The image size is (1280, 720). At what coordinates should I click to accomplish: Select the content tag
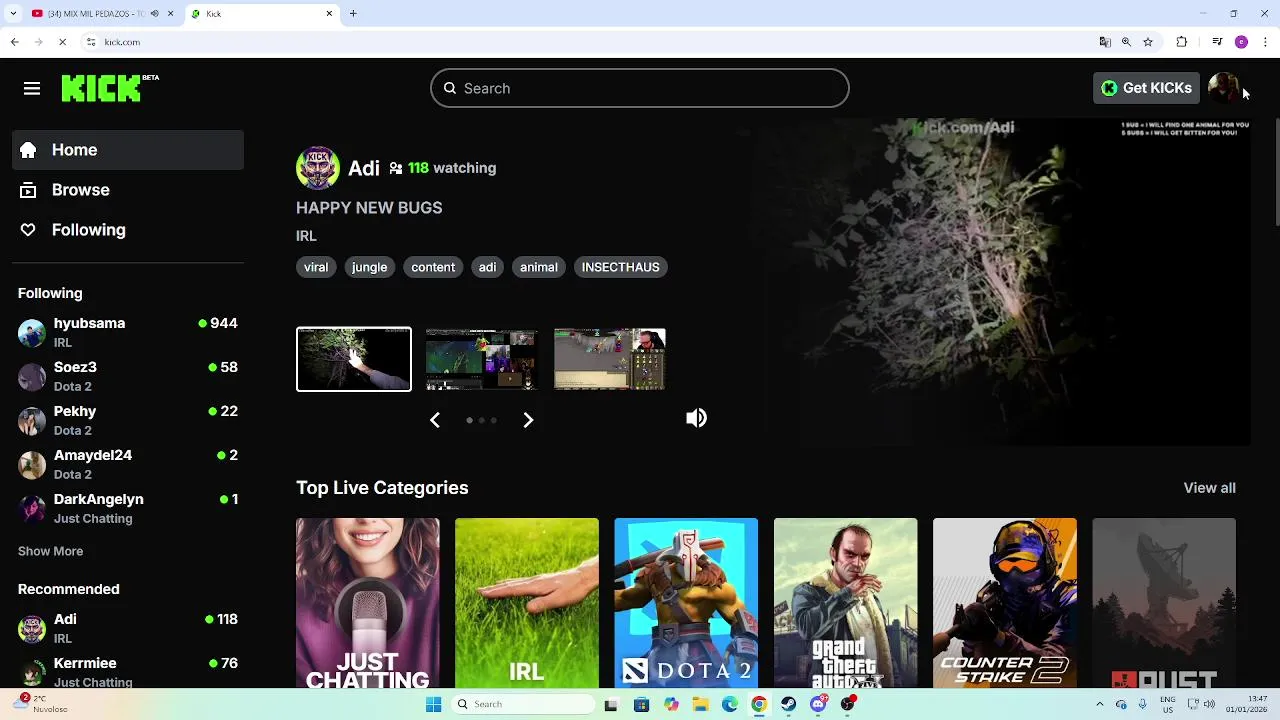tap(433, 267)
